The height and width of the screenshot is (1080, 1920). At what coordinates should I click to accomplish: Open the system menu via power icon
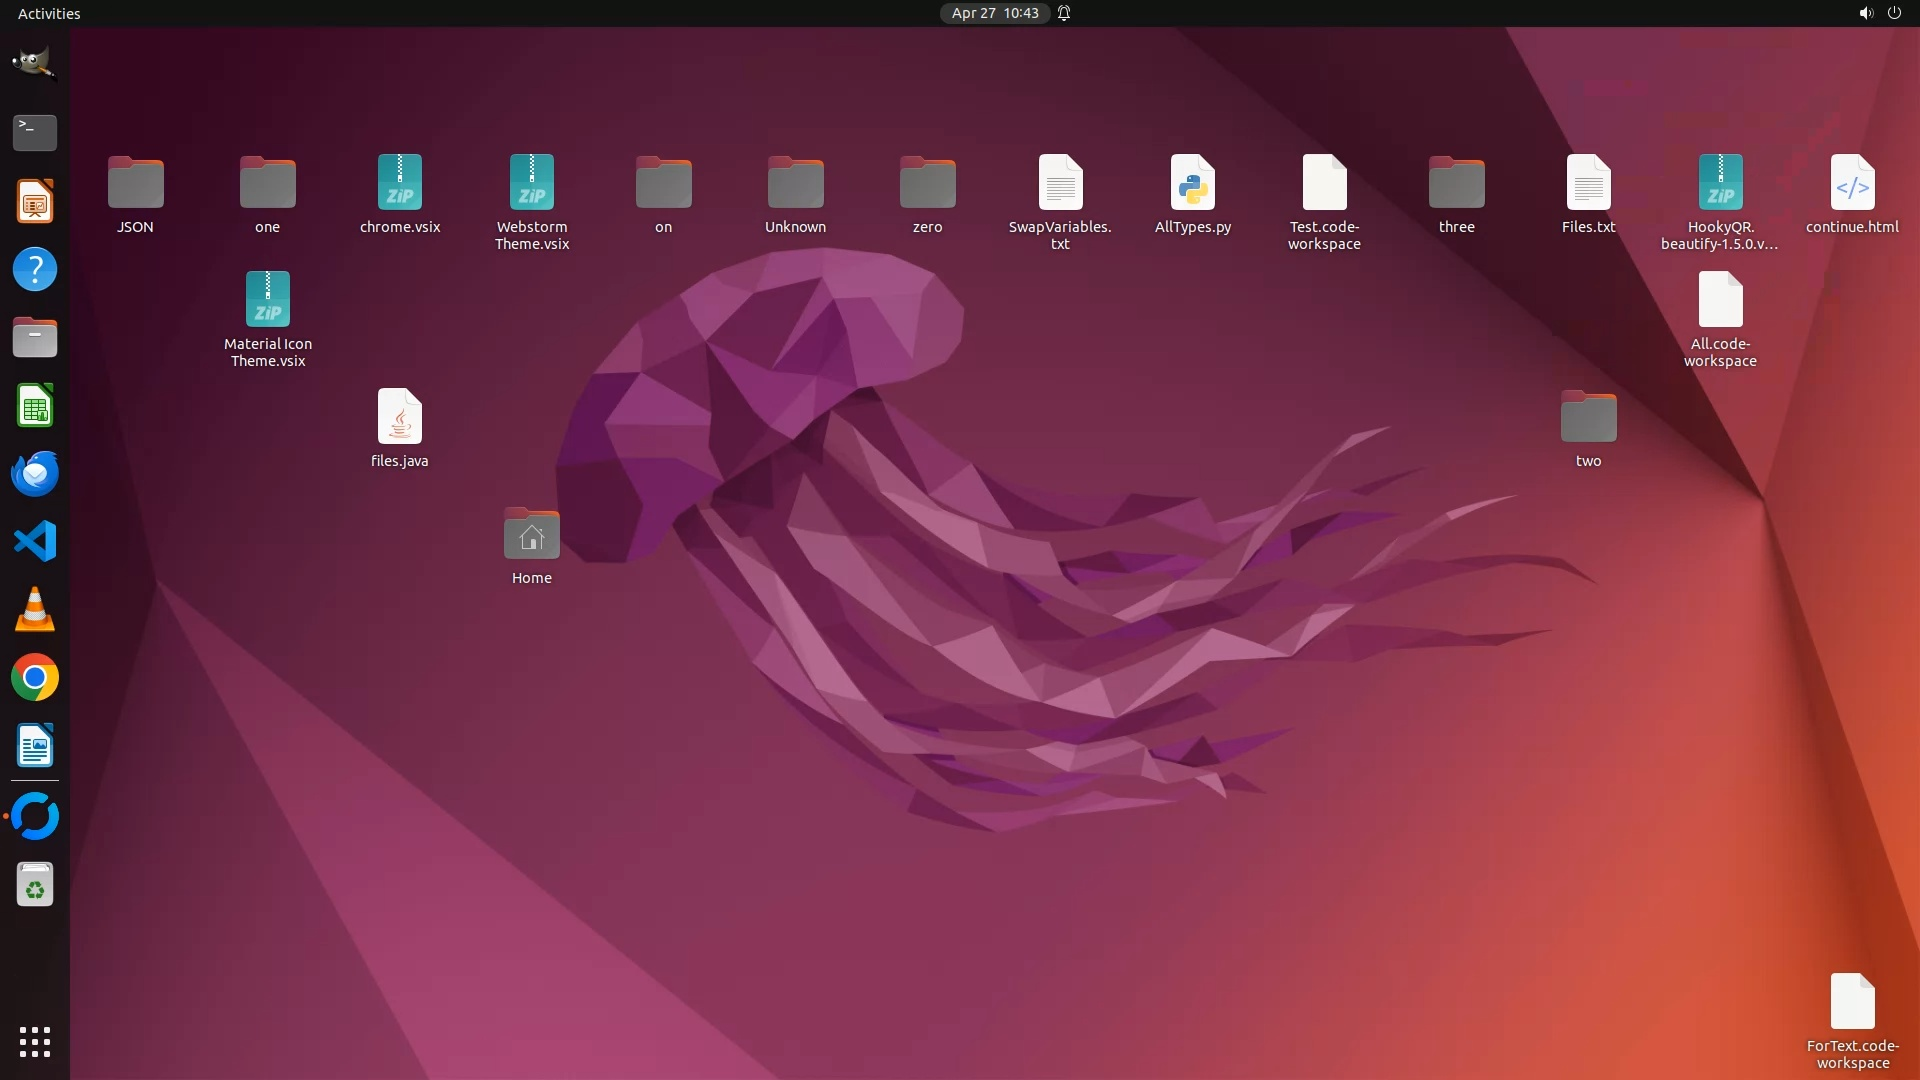point(1894,13)
